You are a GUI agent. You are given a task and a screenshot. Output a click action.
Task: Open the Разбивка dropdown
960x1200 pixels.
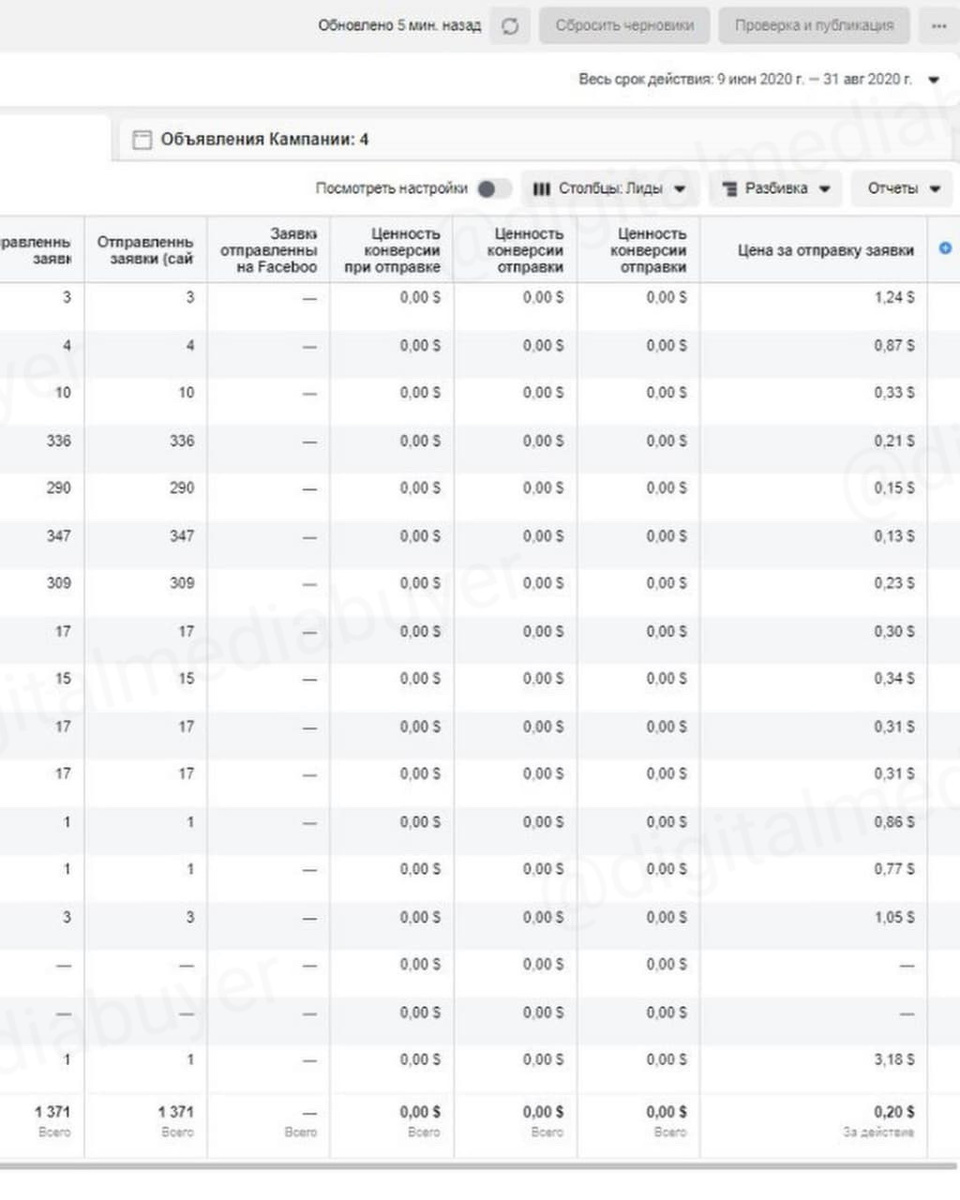pos(776,188)
